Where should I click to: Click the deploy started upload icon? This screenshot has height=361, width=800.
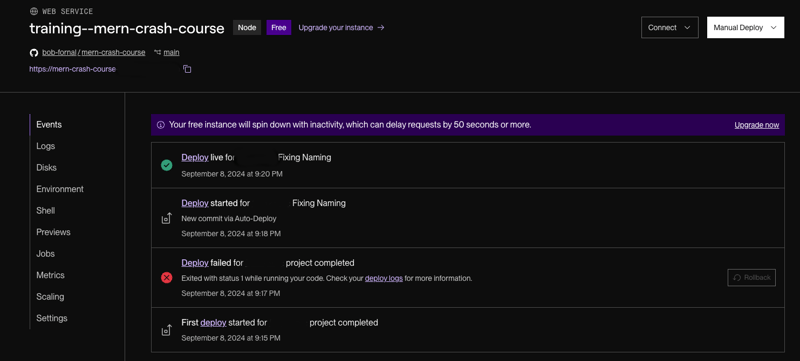tap(166, 218)
